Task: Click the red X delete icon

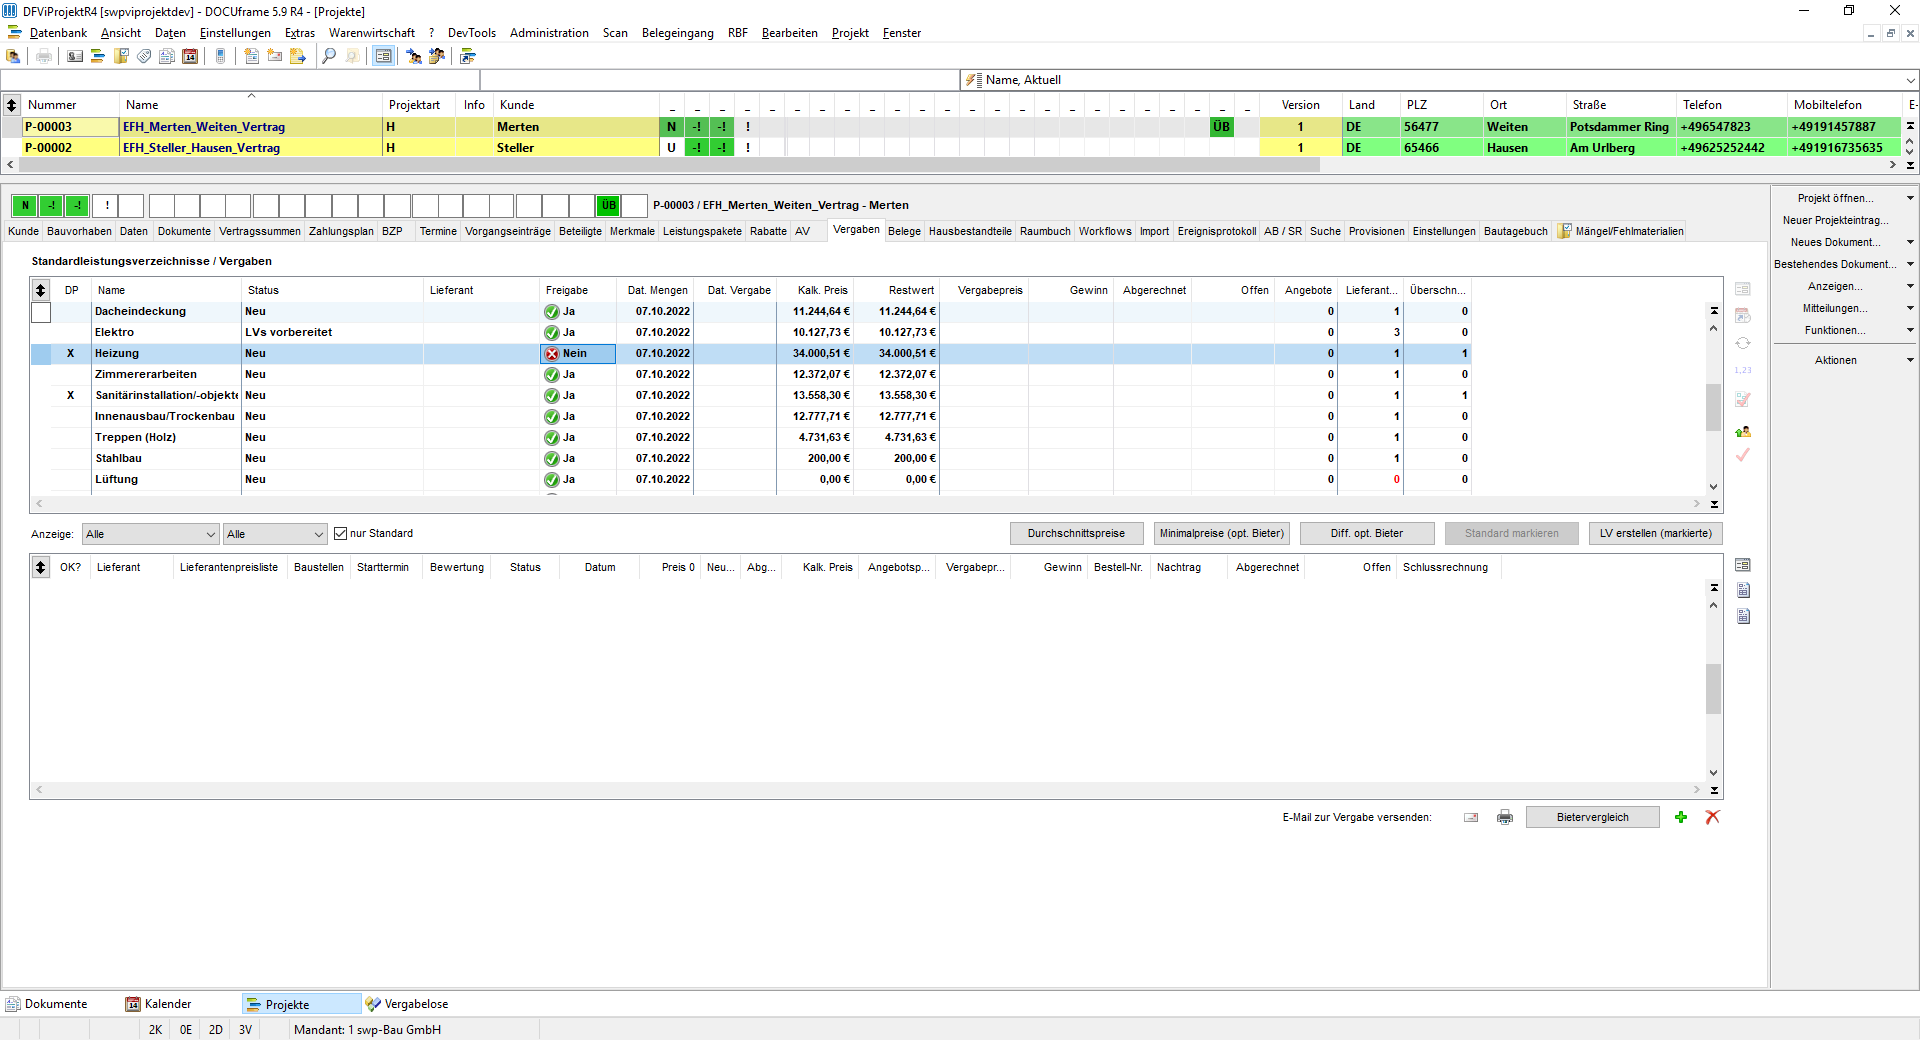Action: click(1712, 817)
